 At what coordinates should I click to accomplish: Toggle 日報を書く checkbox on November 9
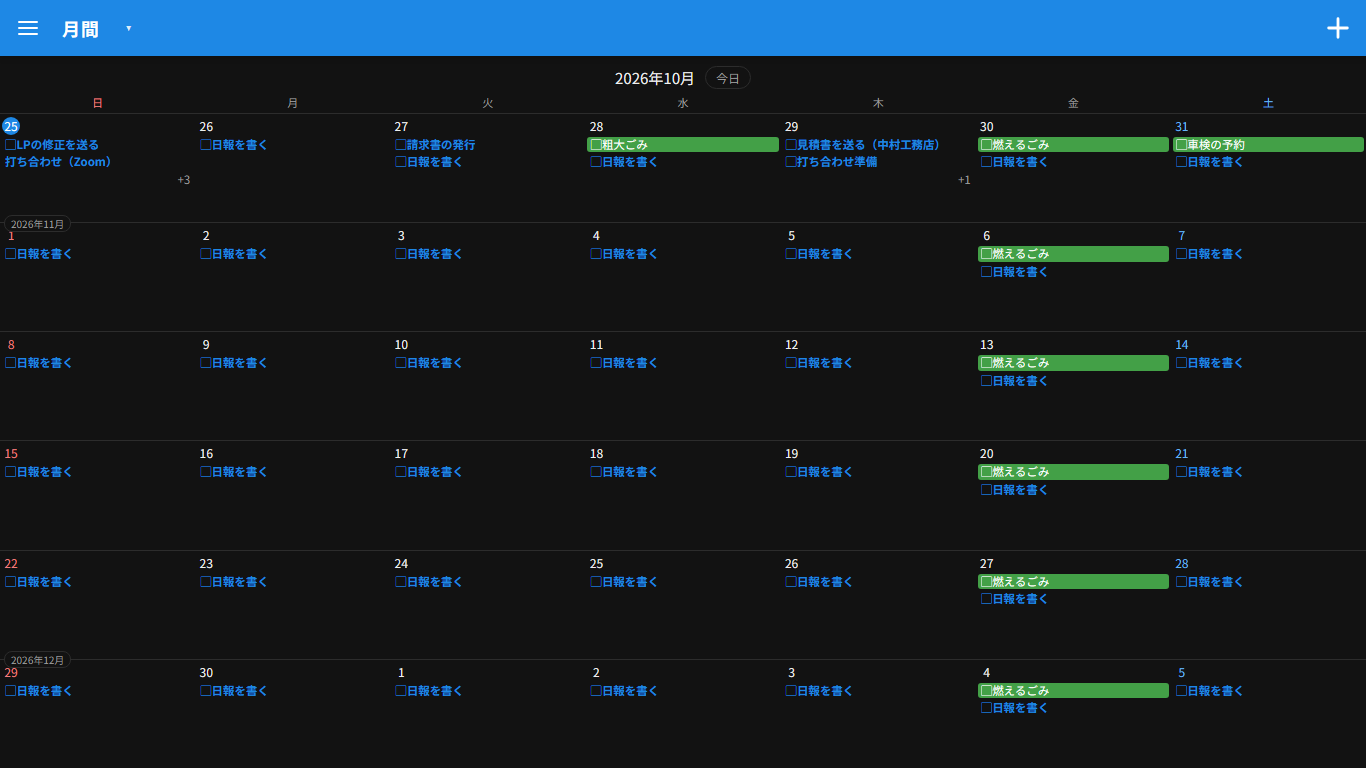(x=206, y=363)
